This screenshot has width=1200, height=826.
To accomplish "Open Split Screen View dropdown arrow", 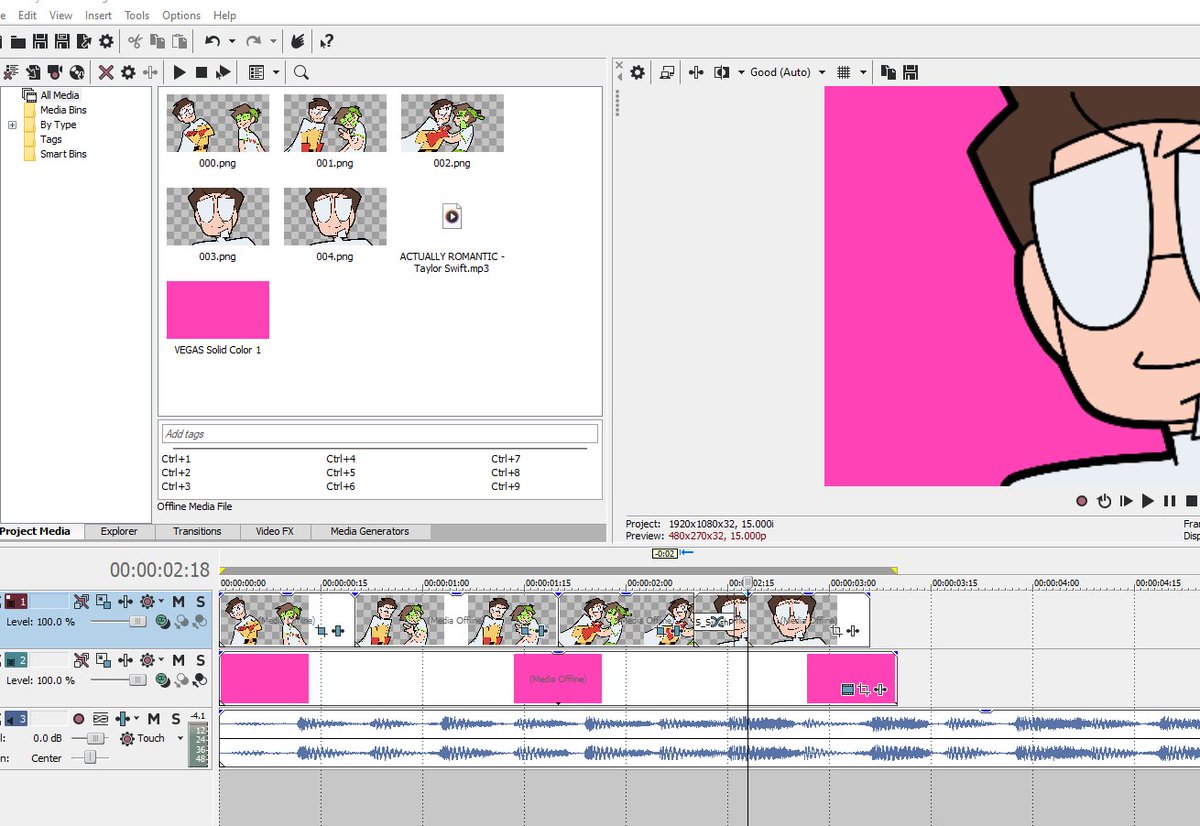I will [x=741, y=72].
